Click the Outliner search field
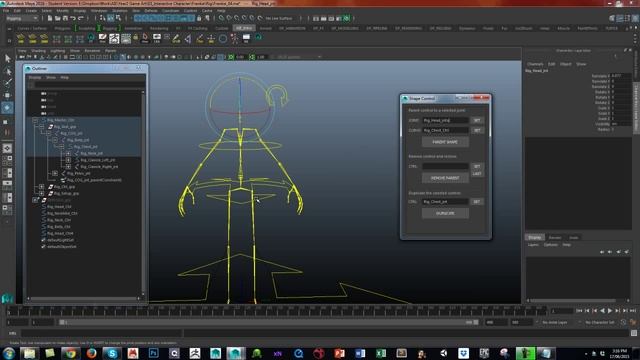 click(x=89, y=85)
